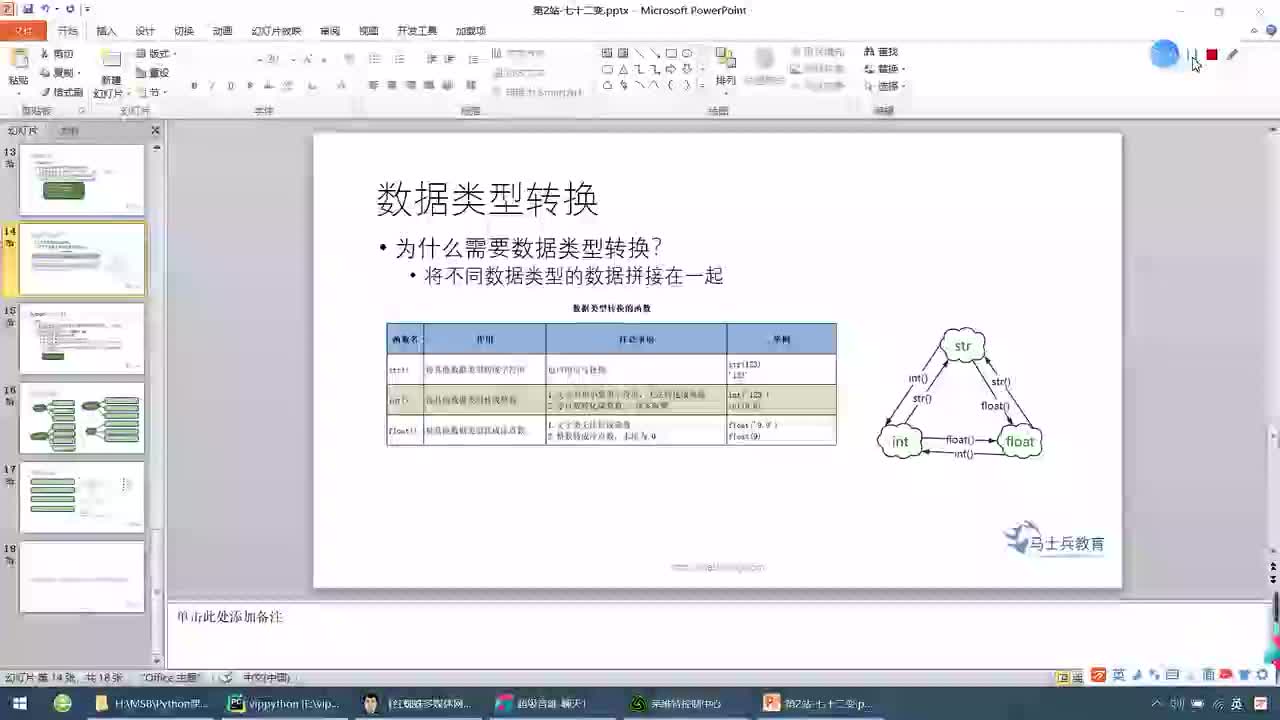Open the 开发工具 (Developer) tab
This screenshot has height=720, width=1280.
coord(417,31)
